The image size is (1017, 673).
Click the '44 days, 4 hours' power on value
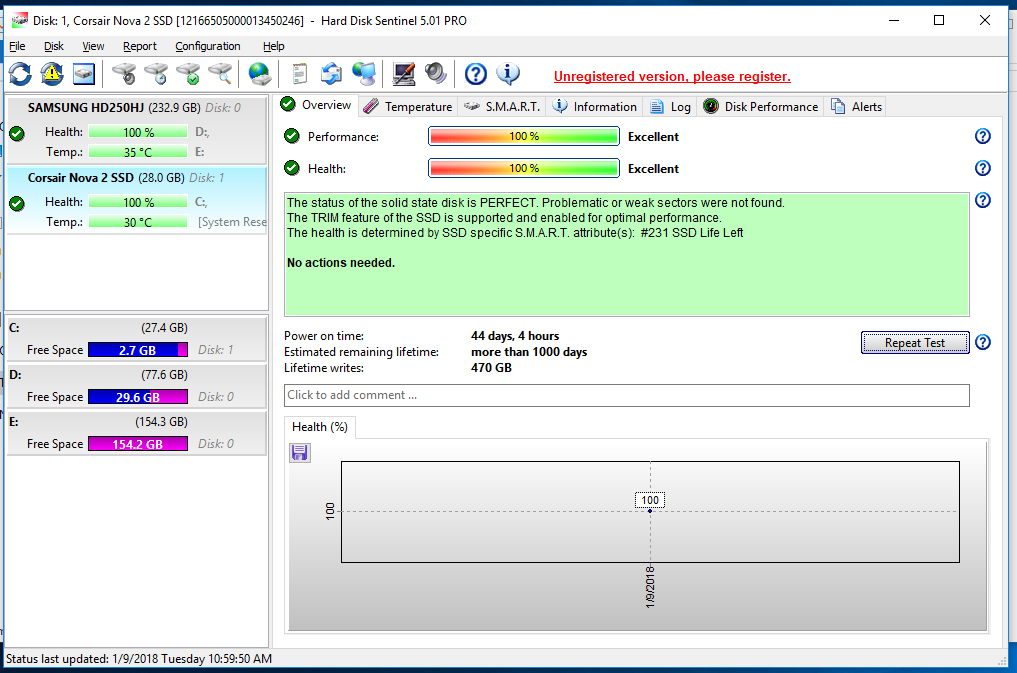pyautogui.click(x=515, y=336)
